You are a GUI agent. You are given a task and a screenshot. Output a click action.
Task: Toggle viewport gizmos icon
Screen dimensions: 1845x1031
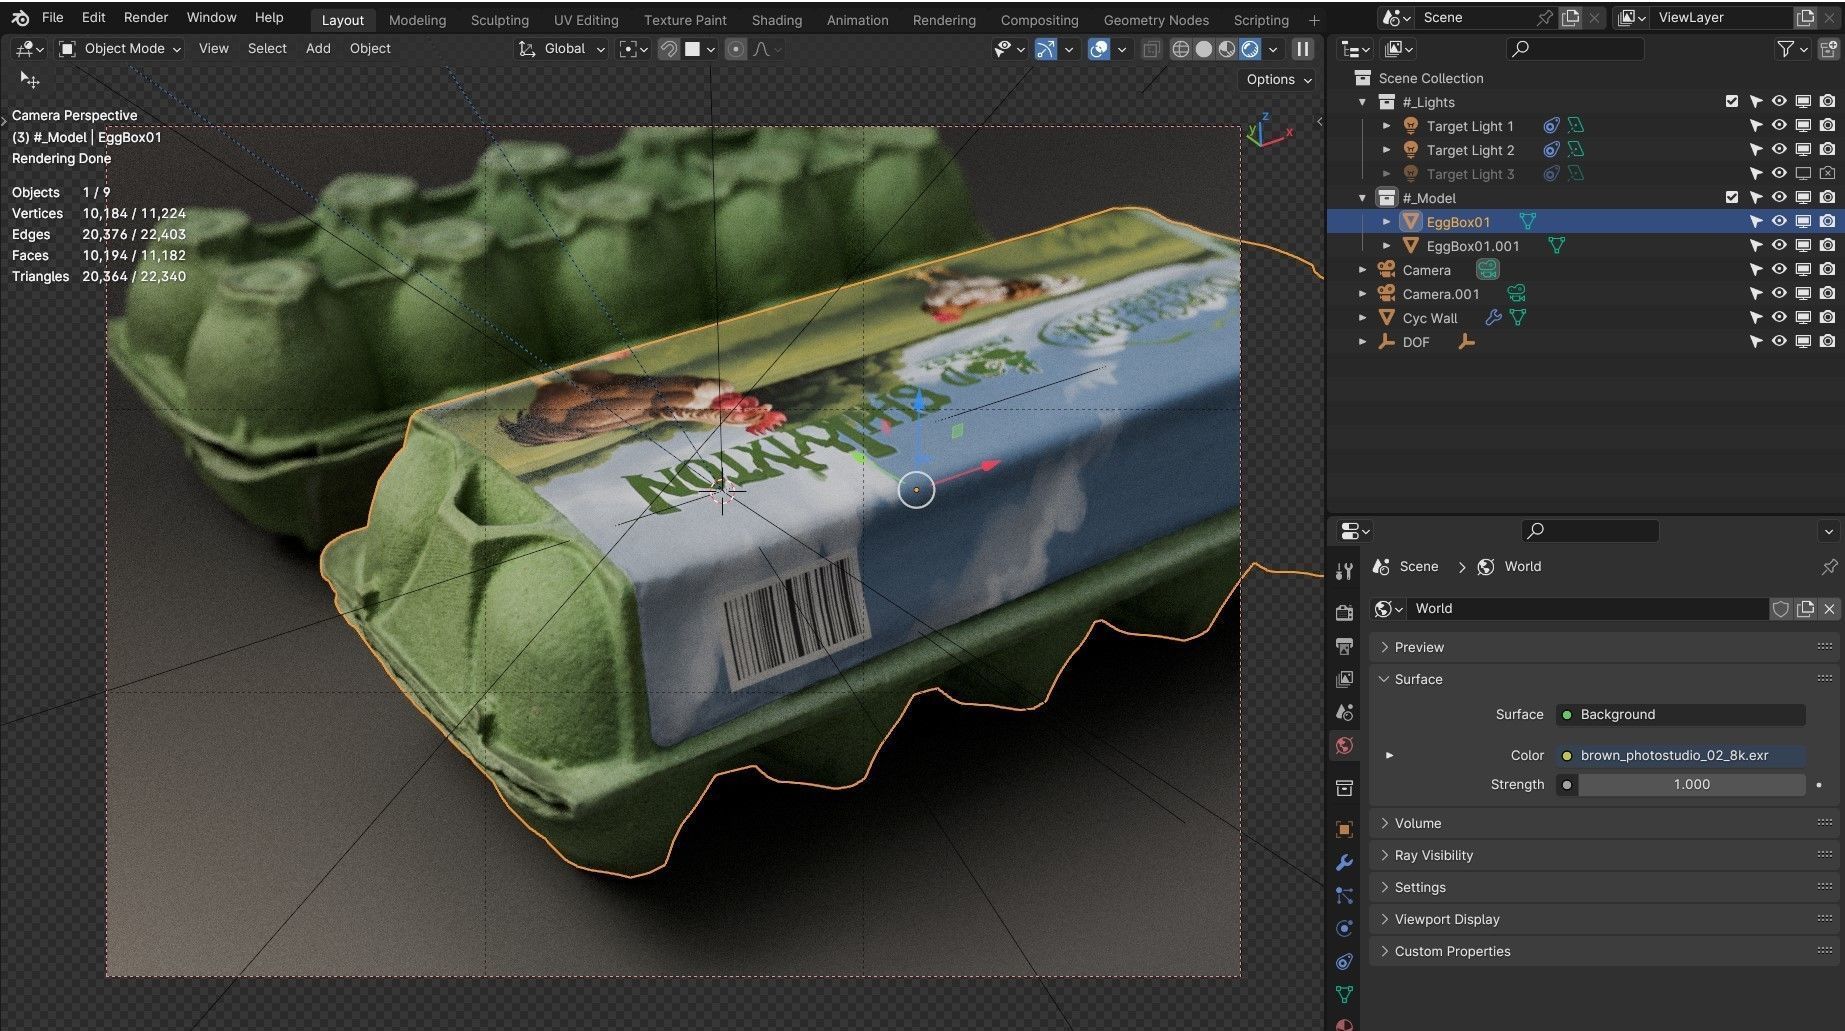point(1046,49)
